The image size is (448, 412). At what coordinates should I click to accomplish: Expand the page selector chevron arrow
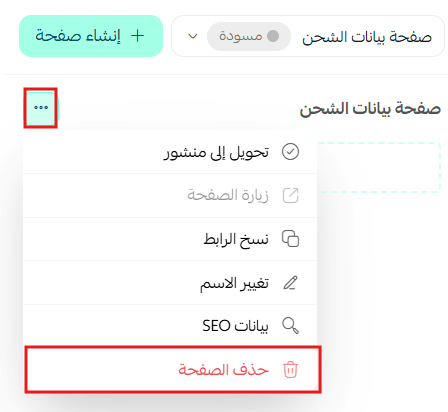pyautogui.click(x=193, y=36)
